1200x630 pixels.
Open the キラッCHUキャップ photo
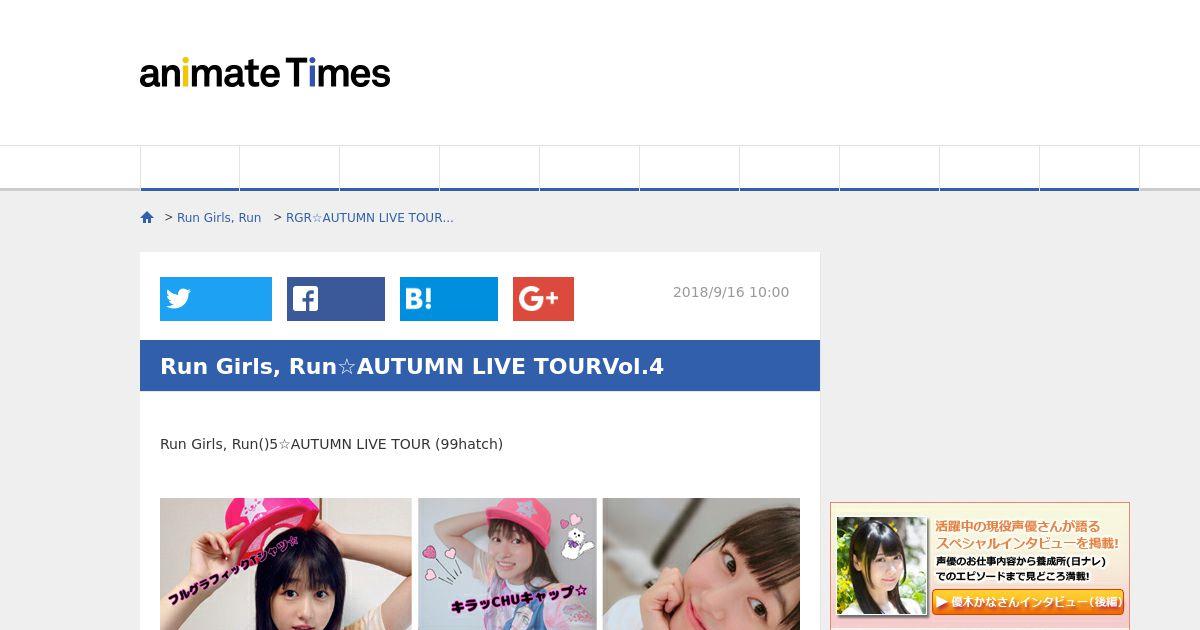(507, 564)
